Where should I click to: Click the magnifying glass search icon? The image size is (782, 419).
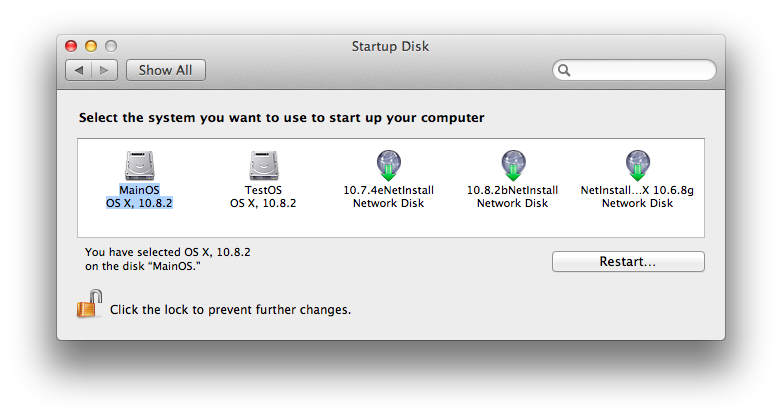pyautogui.click(x=564, y=70)
